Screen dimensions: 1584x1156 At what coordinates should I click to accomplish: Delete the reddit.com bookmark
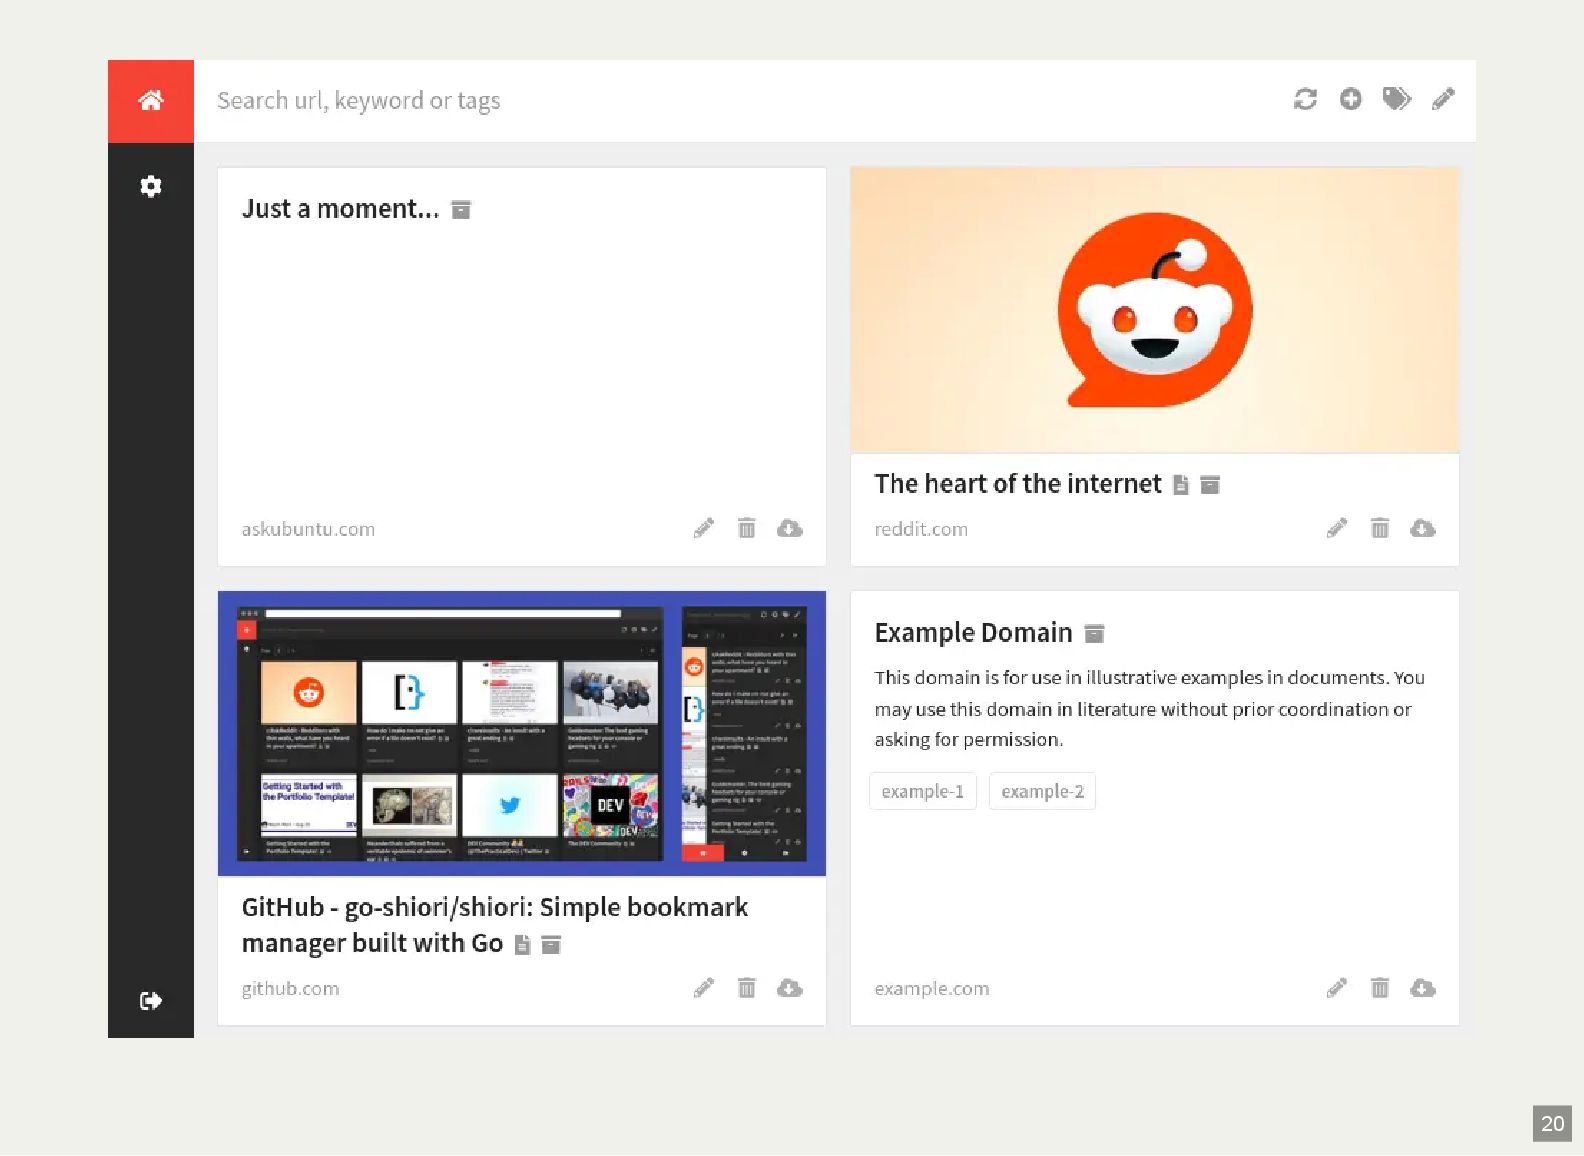pyautogui.click(x=1380, y=528)
